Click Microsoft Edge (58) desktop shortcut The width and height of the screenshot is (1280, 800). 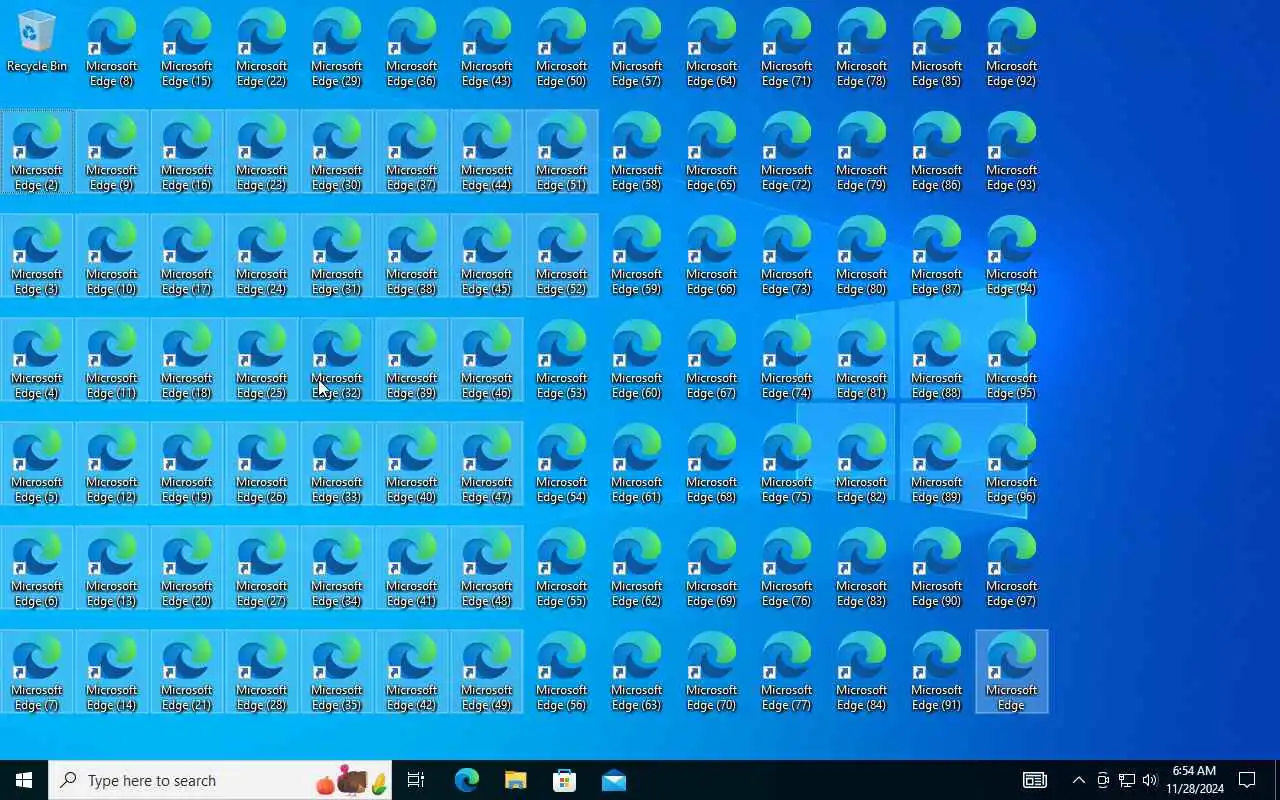[637, 152]
